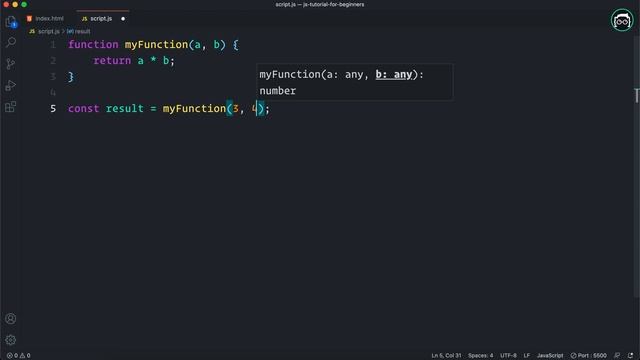Image resolution: width=640 pixels, height=360 pixels.
Task: Click the profile avatar logo at top right
Action: pos(622,20)
